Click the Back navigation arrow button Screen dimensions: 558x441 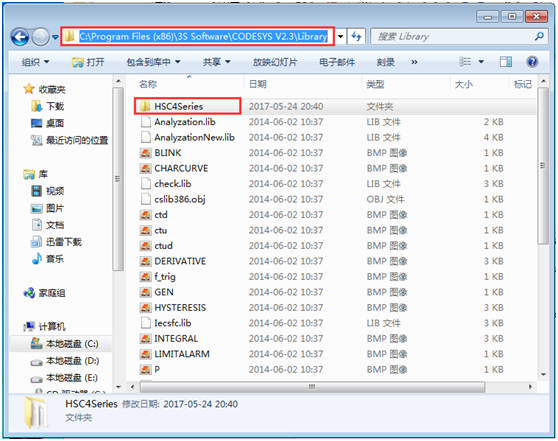(x=20, y=37)
